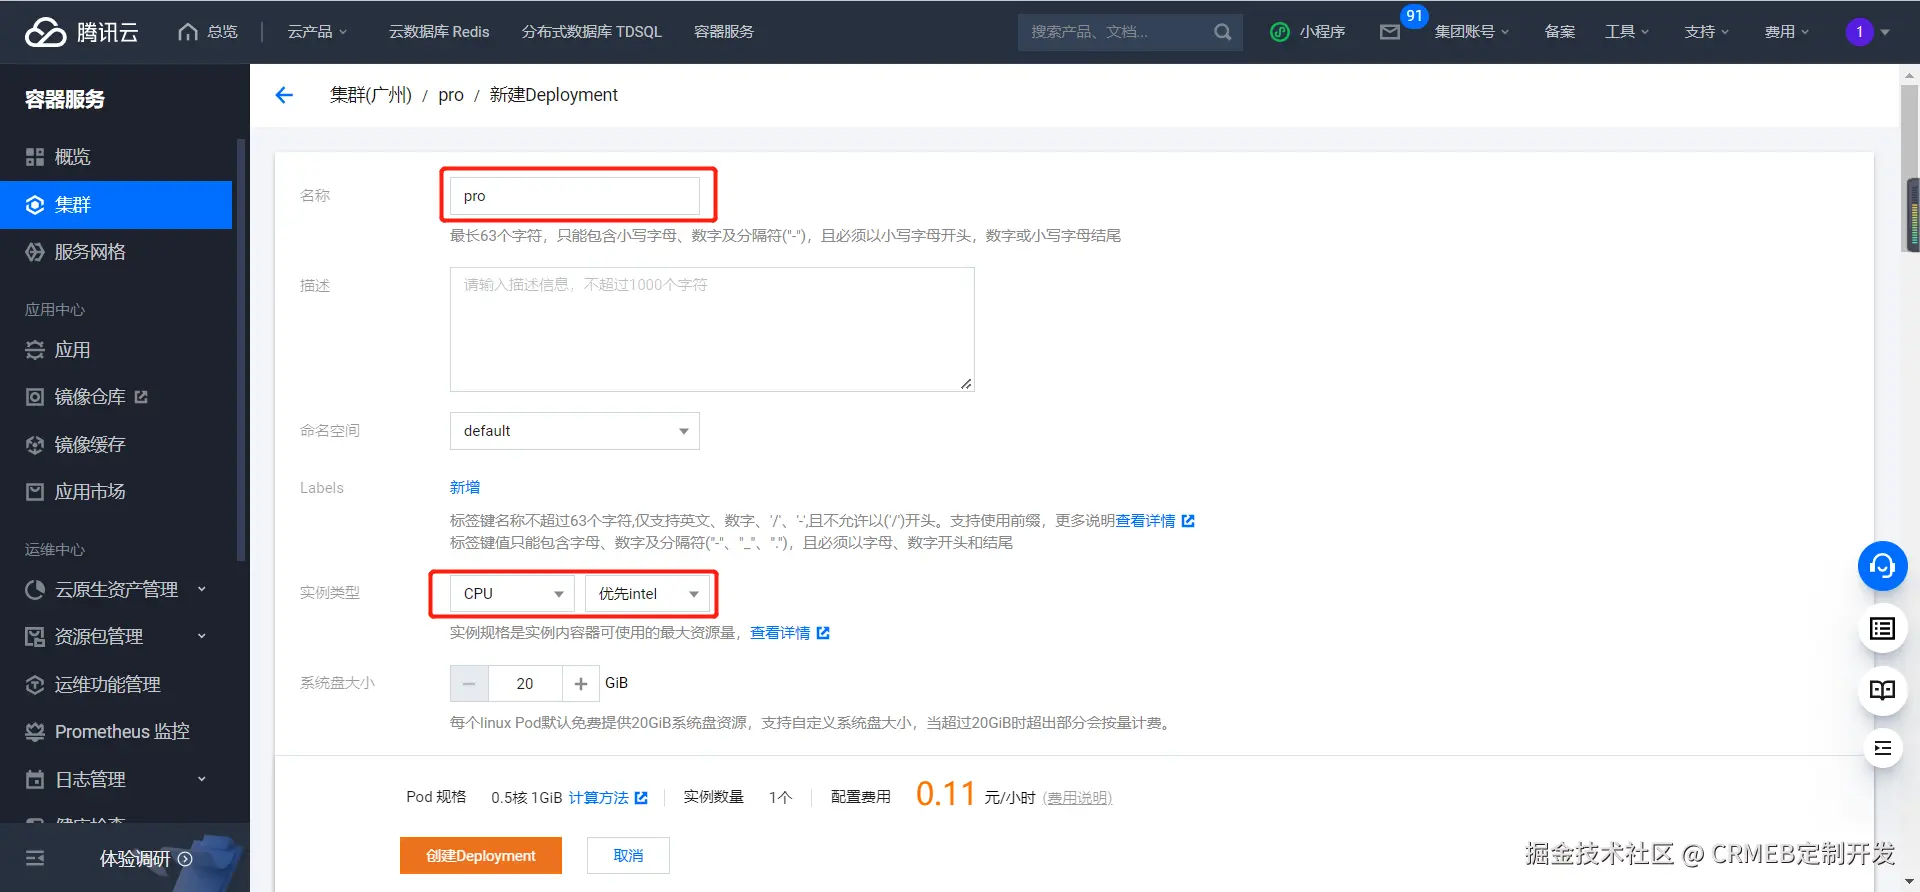This screenshot has width=1920, height=892.
Task: Open the 小程序 mini program link
Action: coord(1308,32)
